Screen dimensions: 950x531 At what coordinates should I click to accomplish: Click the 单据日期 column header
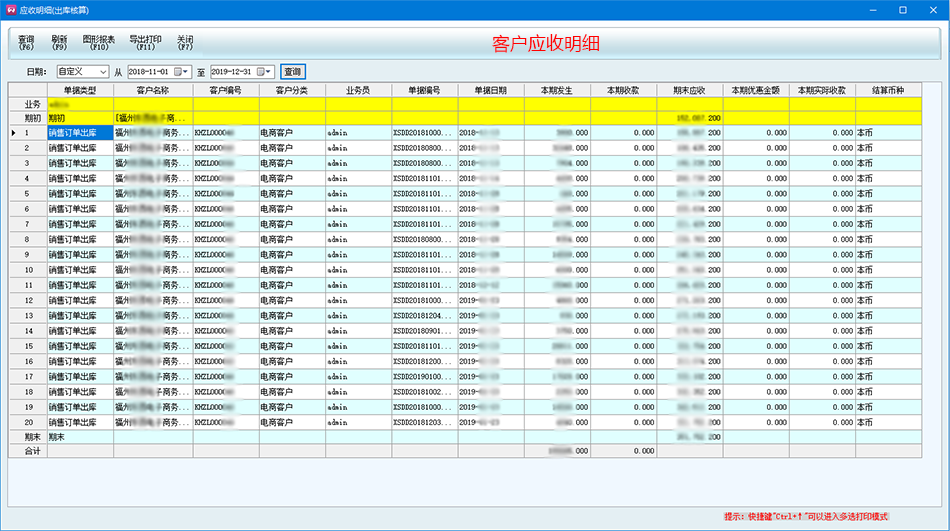491,90
